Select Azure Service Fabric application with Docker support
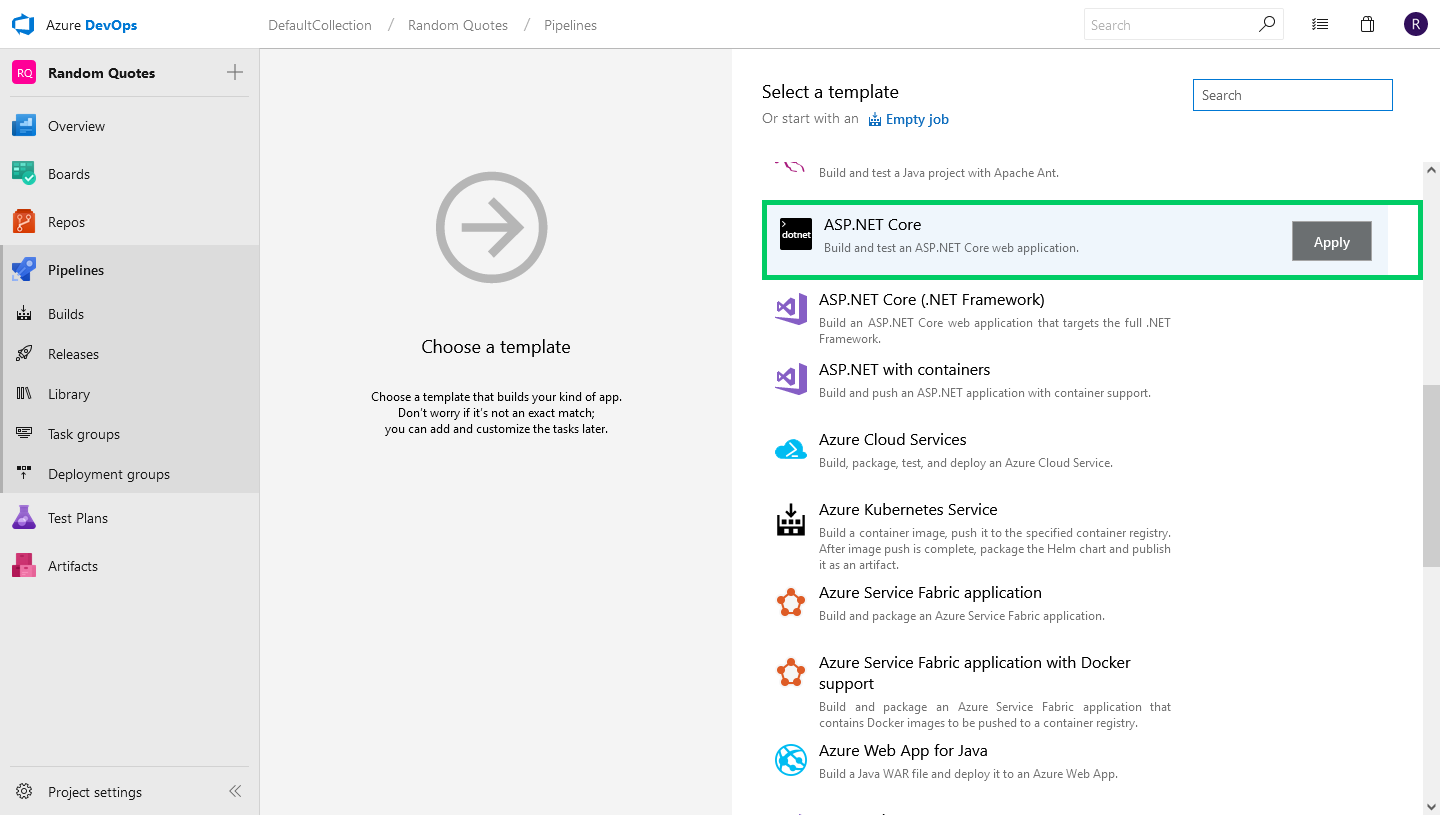 975,673
